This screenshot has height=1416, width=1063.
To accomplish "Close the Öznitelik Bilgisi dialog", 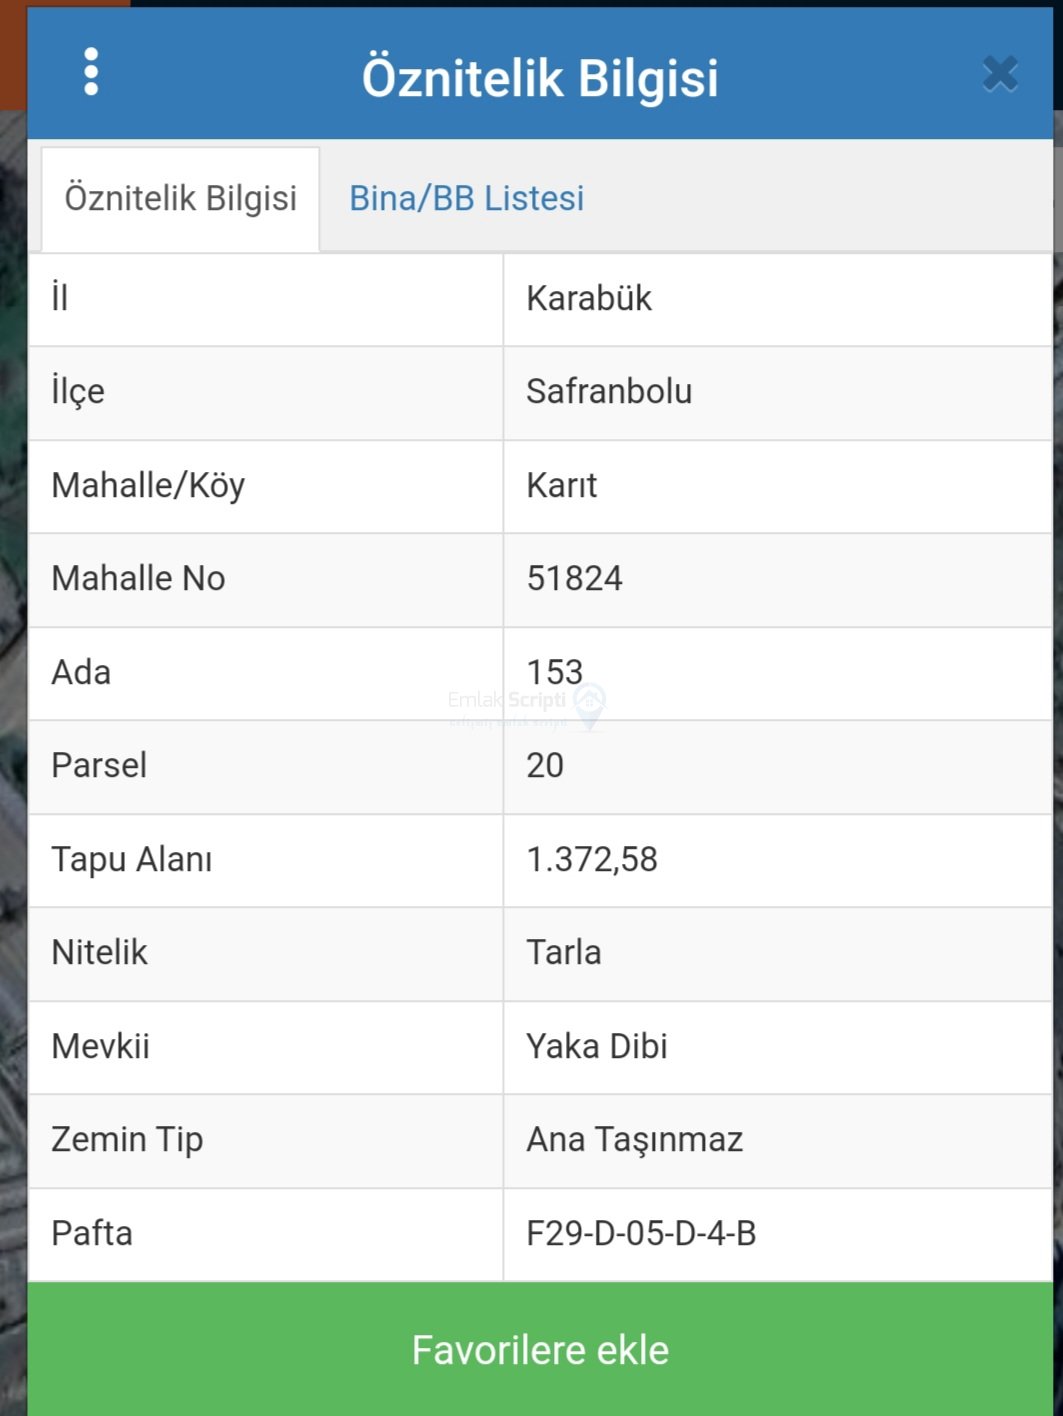I will pos(999,74).
